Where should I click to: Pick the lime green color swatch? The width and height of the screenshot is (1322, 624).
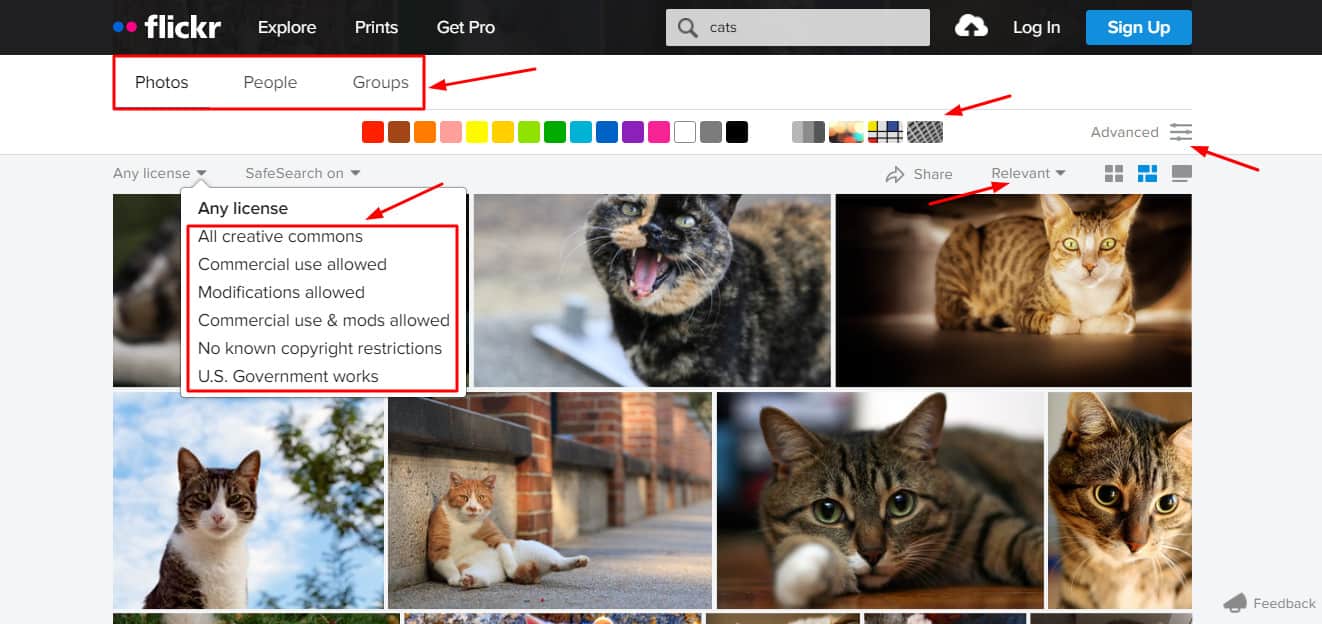pos(529,132)
